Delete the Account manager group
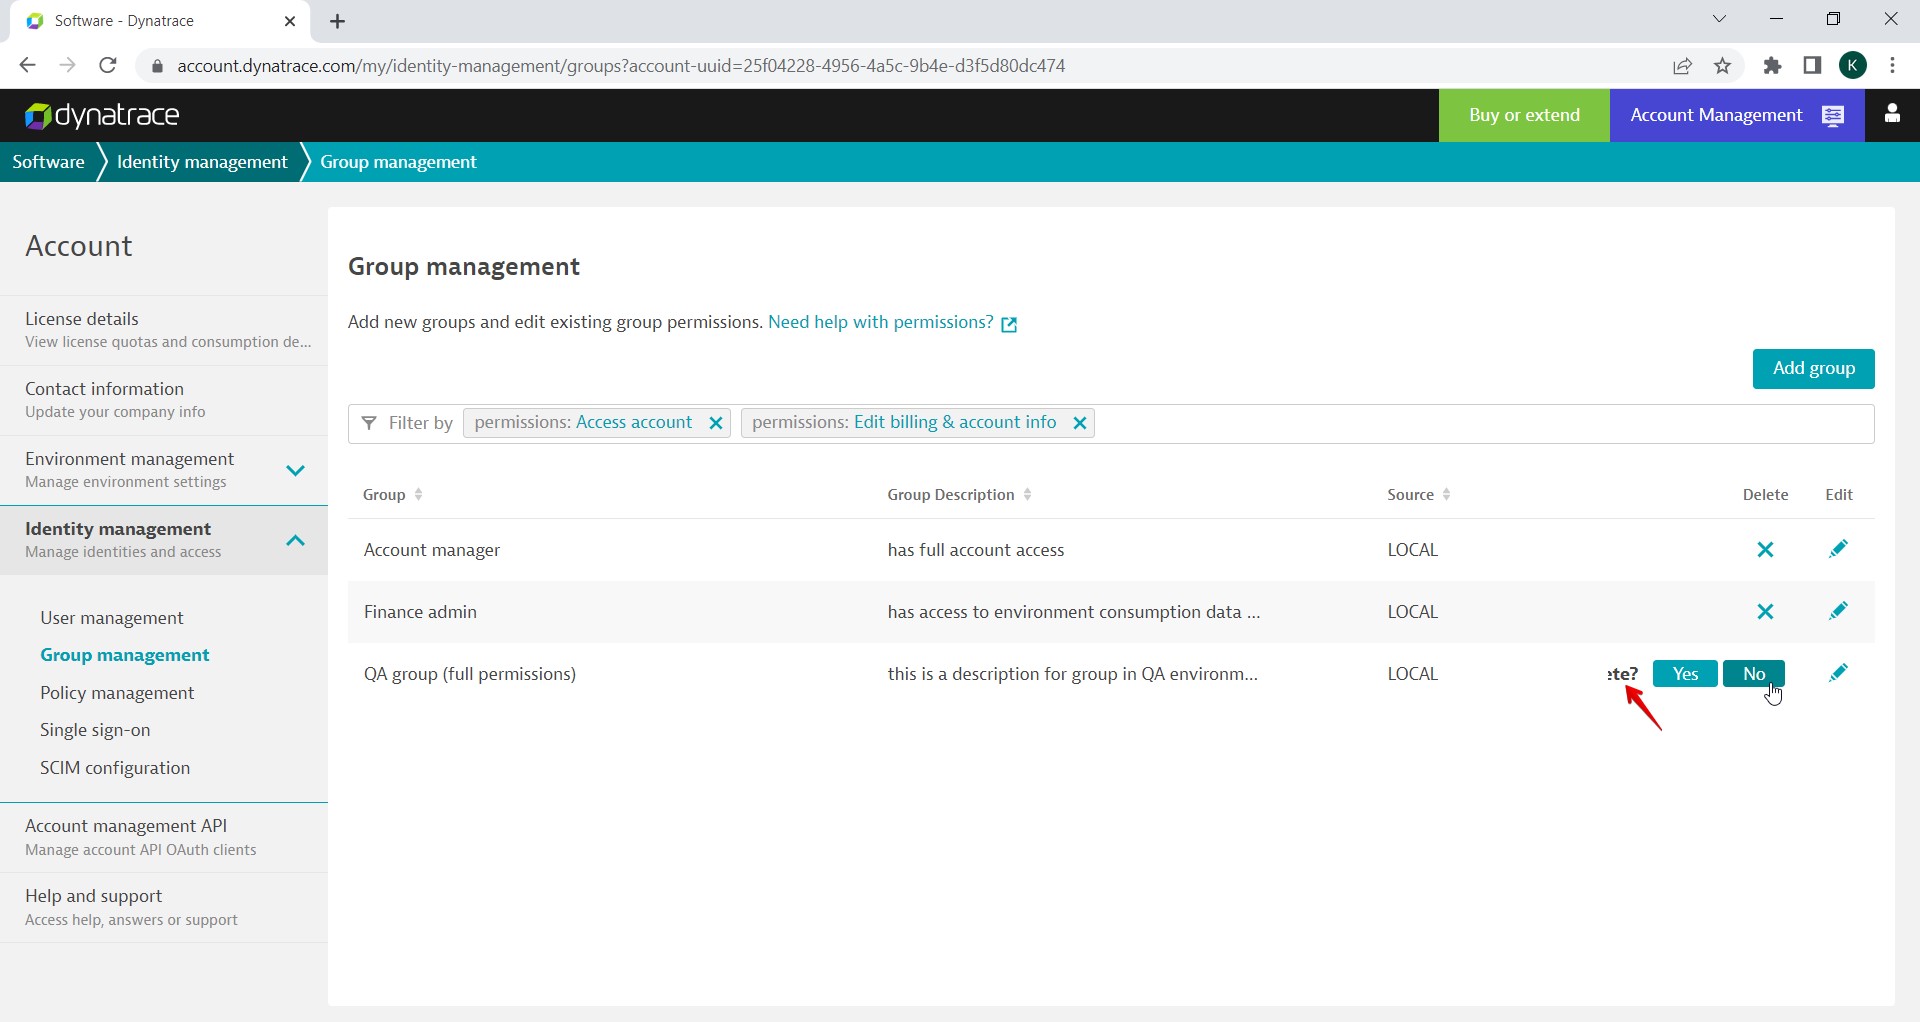This screenshot has width=1920, height=1022. 1765,550
